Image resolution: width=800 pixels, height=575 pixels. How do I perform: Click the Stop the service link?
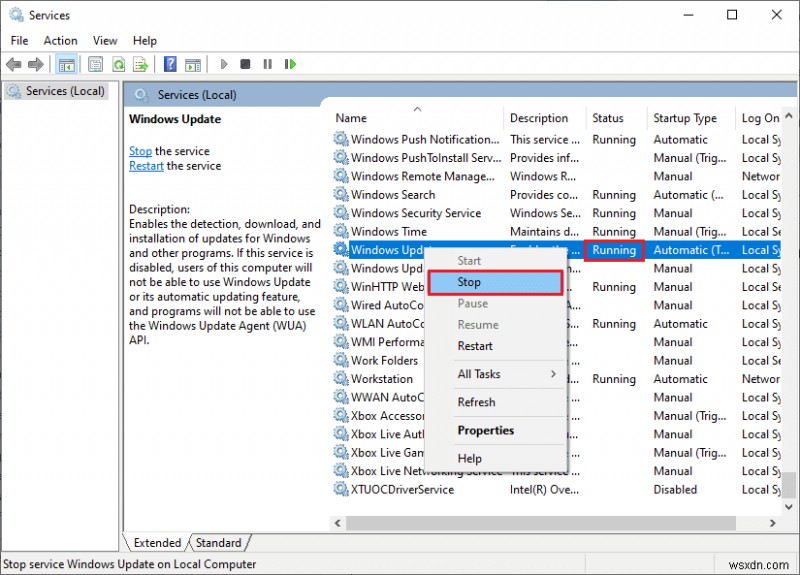[x=140, y=151]
